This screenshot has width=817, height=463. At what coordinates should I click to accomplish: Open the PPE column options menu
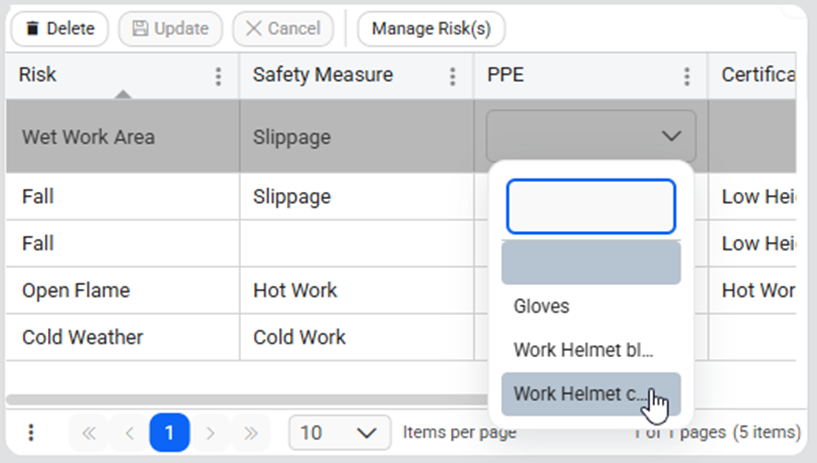pos(687,77)
